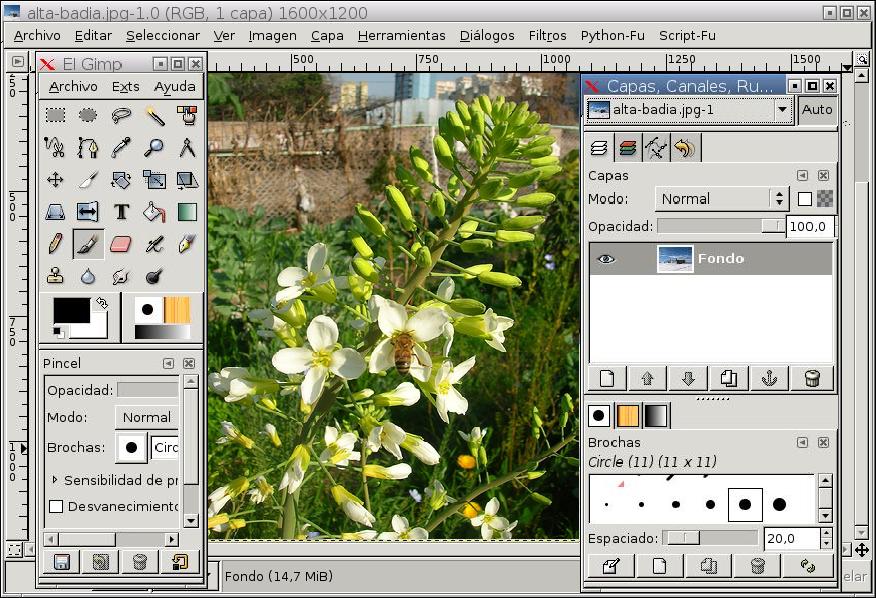
Task: Open the Capas panel tab menu arrow
Action: [802, 175]
